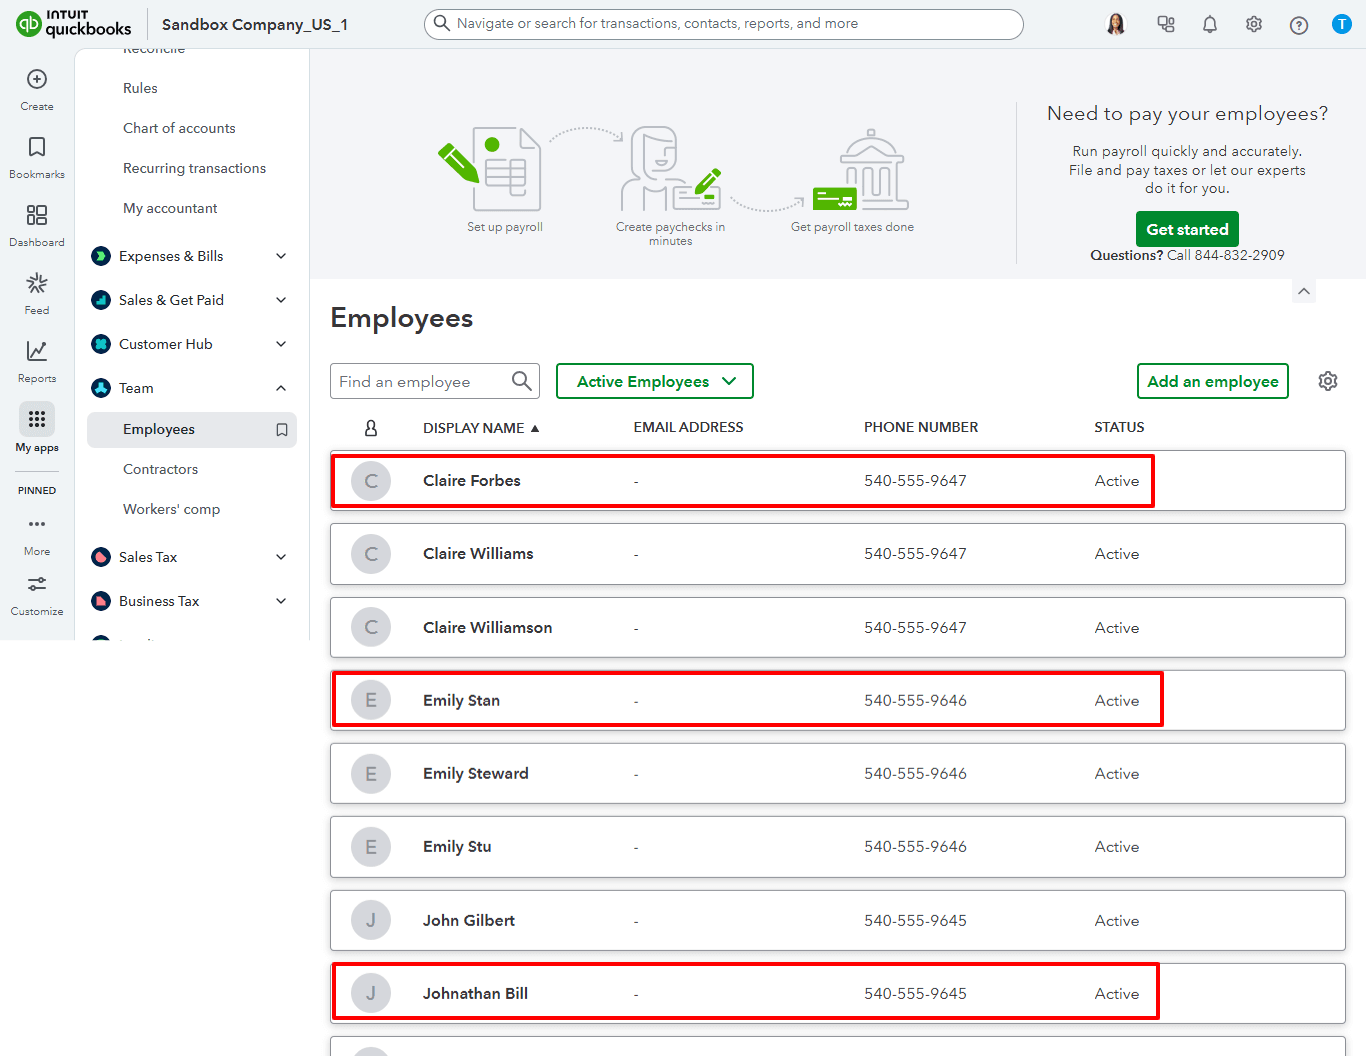Click Get started for payroll setup
This screenshot has height=1056, width=1366.
tap(1187, 229)
